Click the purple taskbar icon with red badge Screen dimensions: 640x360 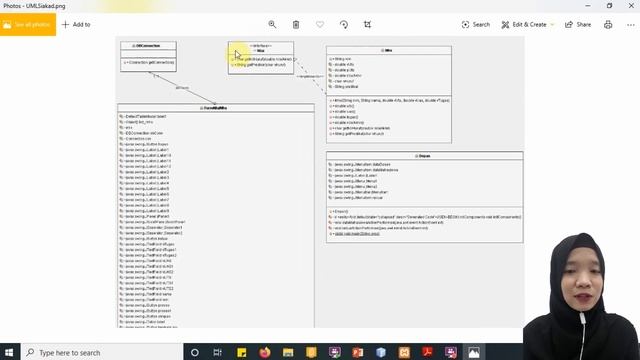coord(451,352)
